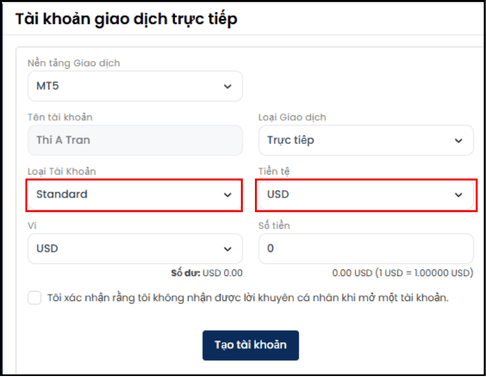Select the Tiền tệ USD currency dropdown

click(x=366, y=195)
